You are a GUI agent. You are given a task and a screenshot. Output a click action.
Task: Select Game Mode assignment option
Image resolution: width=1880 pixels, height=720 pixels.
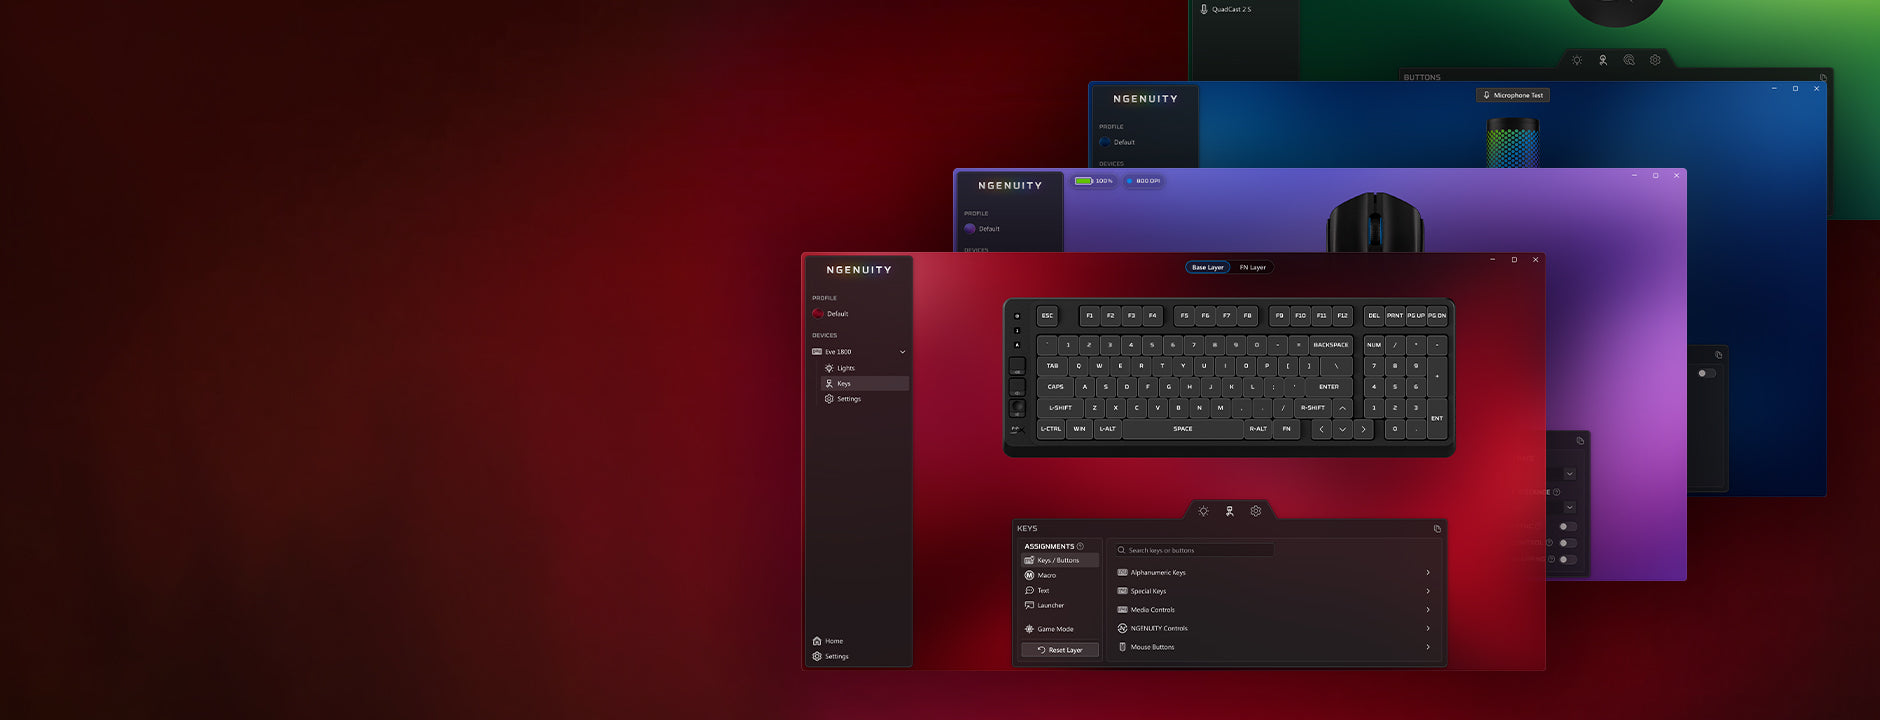(1049, 629)
